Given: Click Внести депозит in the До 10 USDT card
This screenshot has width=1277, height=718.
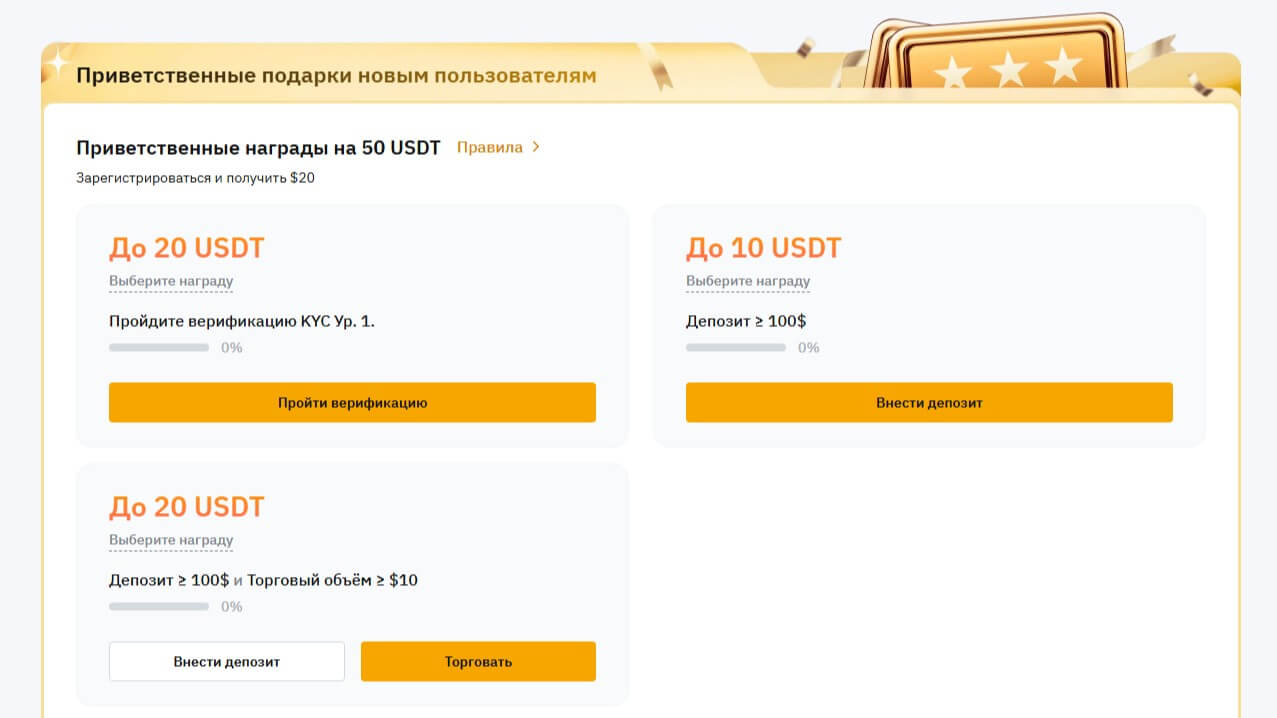Looking at the screenshot, I should [929, 402].
